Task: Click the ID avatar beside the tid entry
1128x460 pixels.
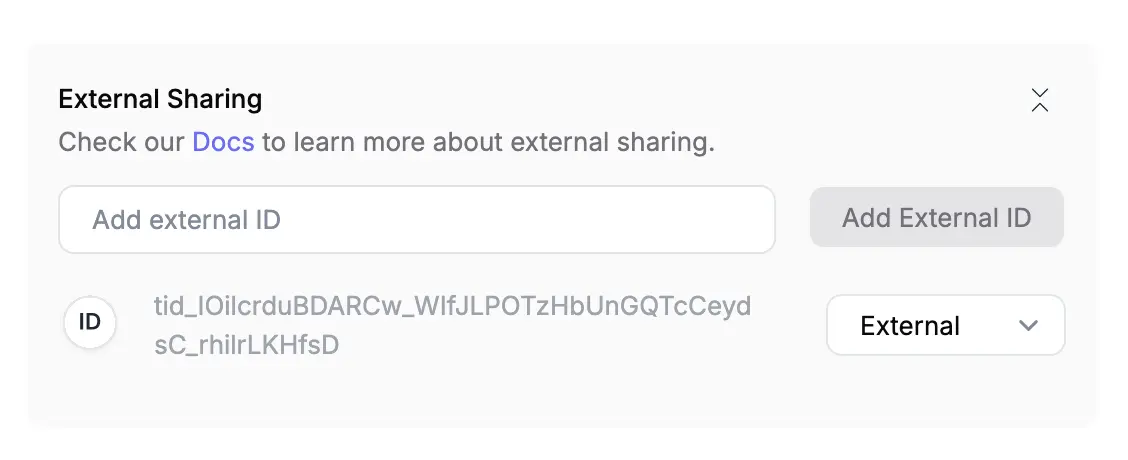Action: click(x=90, y=323)
